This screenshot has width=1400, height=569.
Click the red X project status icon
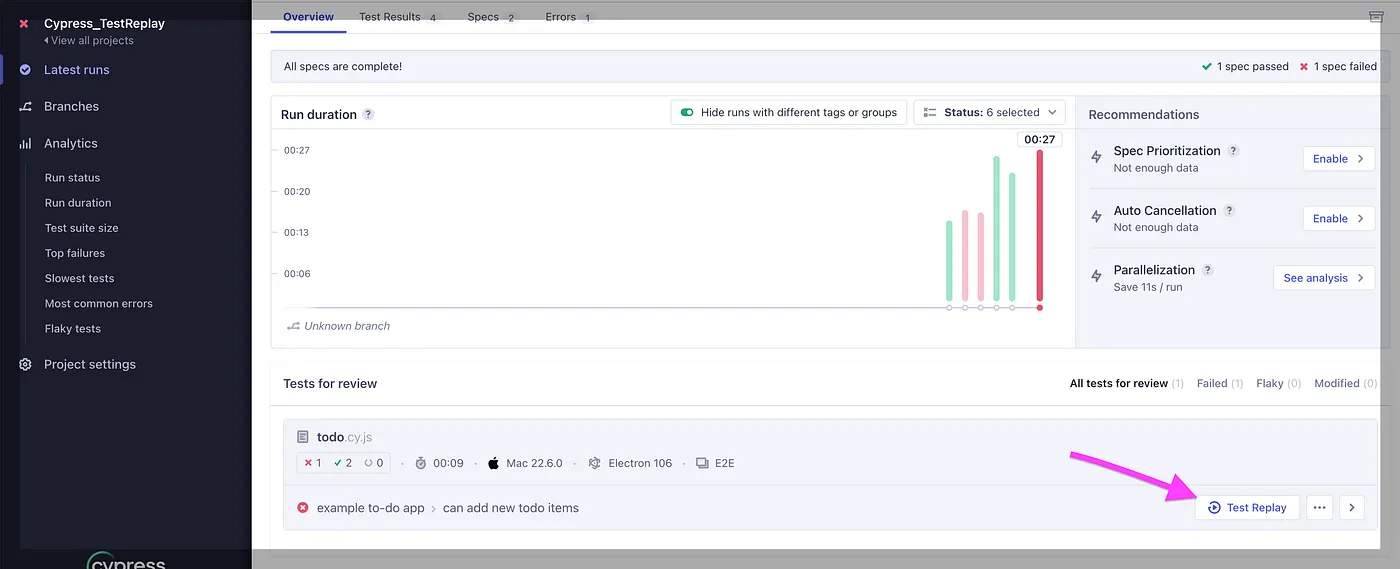click(24, 23)
